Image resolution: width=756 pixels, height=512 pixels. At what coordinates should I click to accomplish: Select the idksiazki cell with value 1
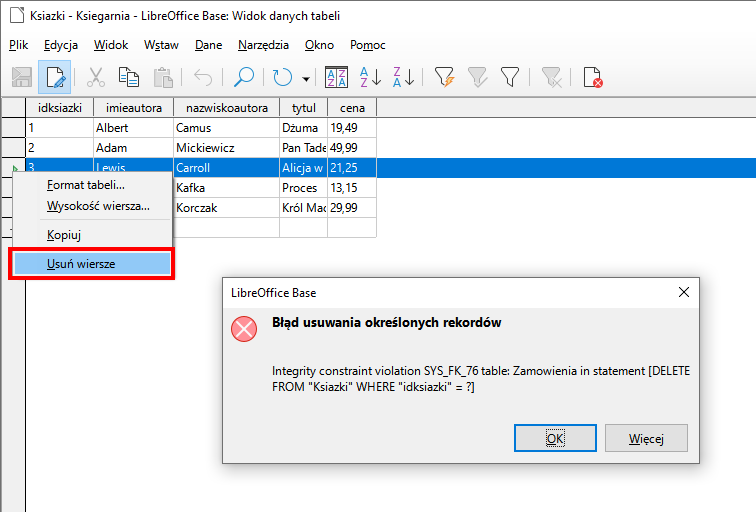60,128
